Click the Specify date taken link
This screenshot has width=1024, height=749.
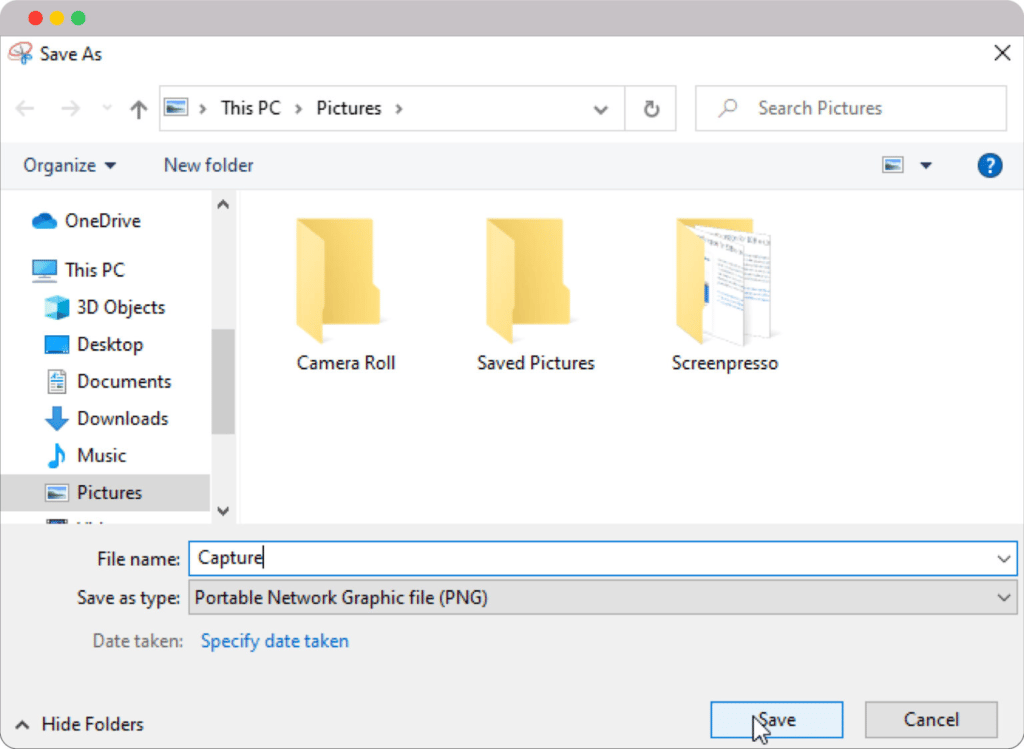pos(275,641)
